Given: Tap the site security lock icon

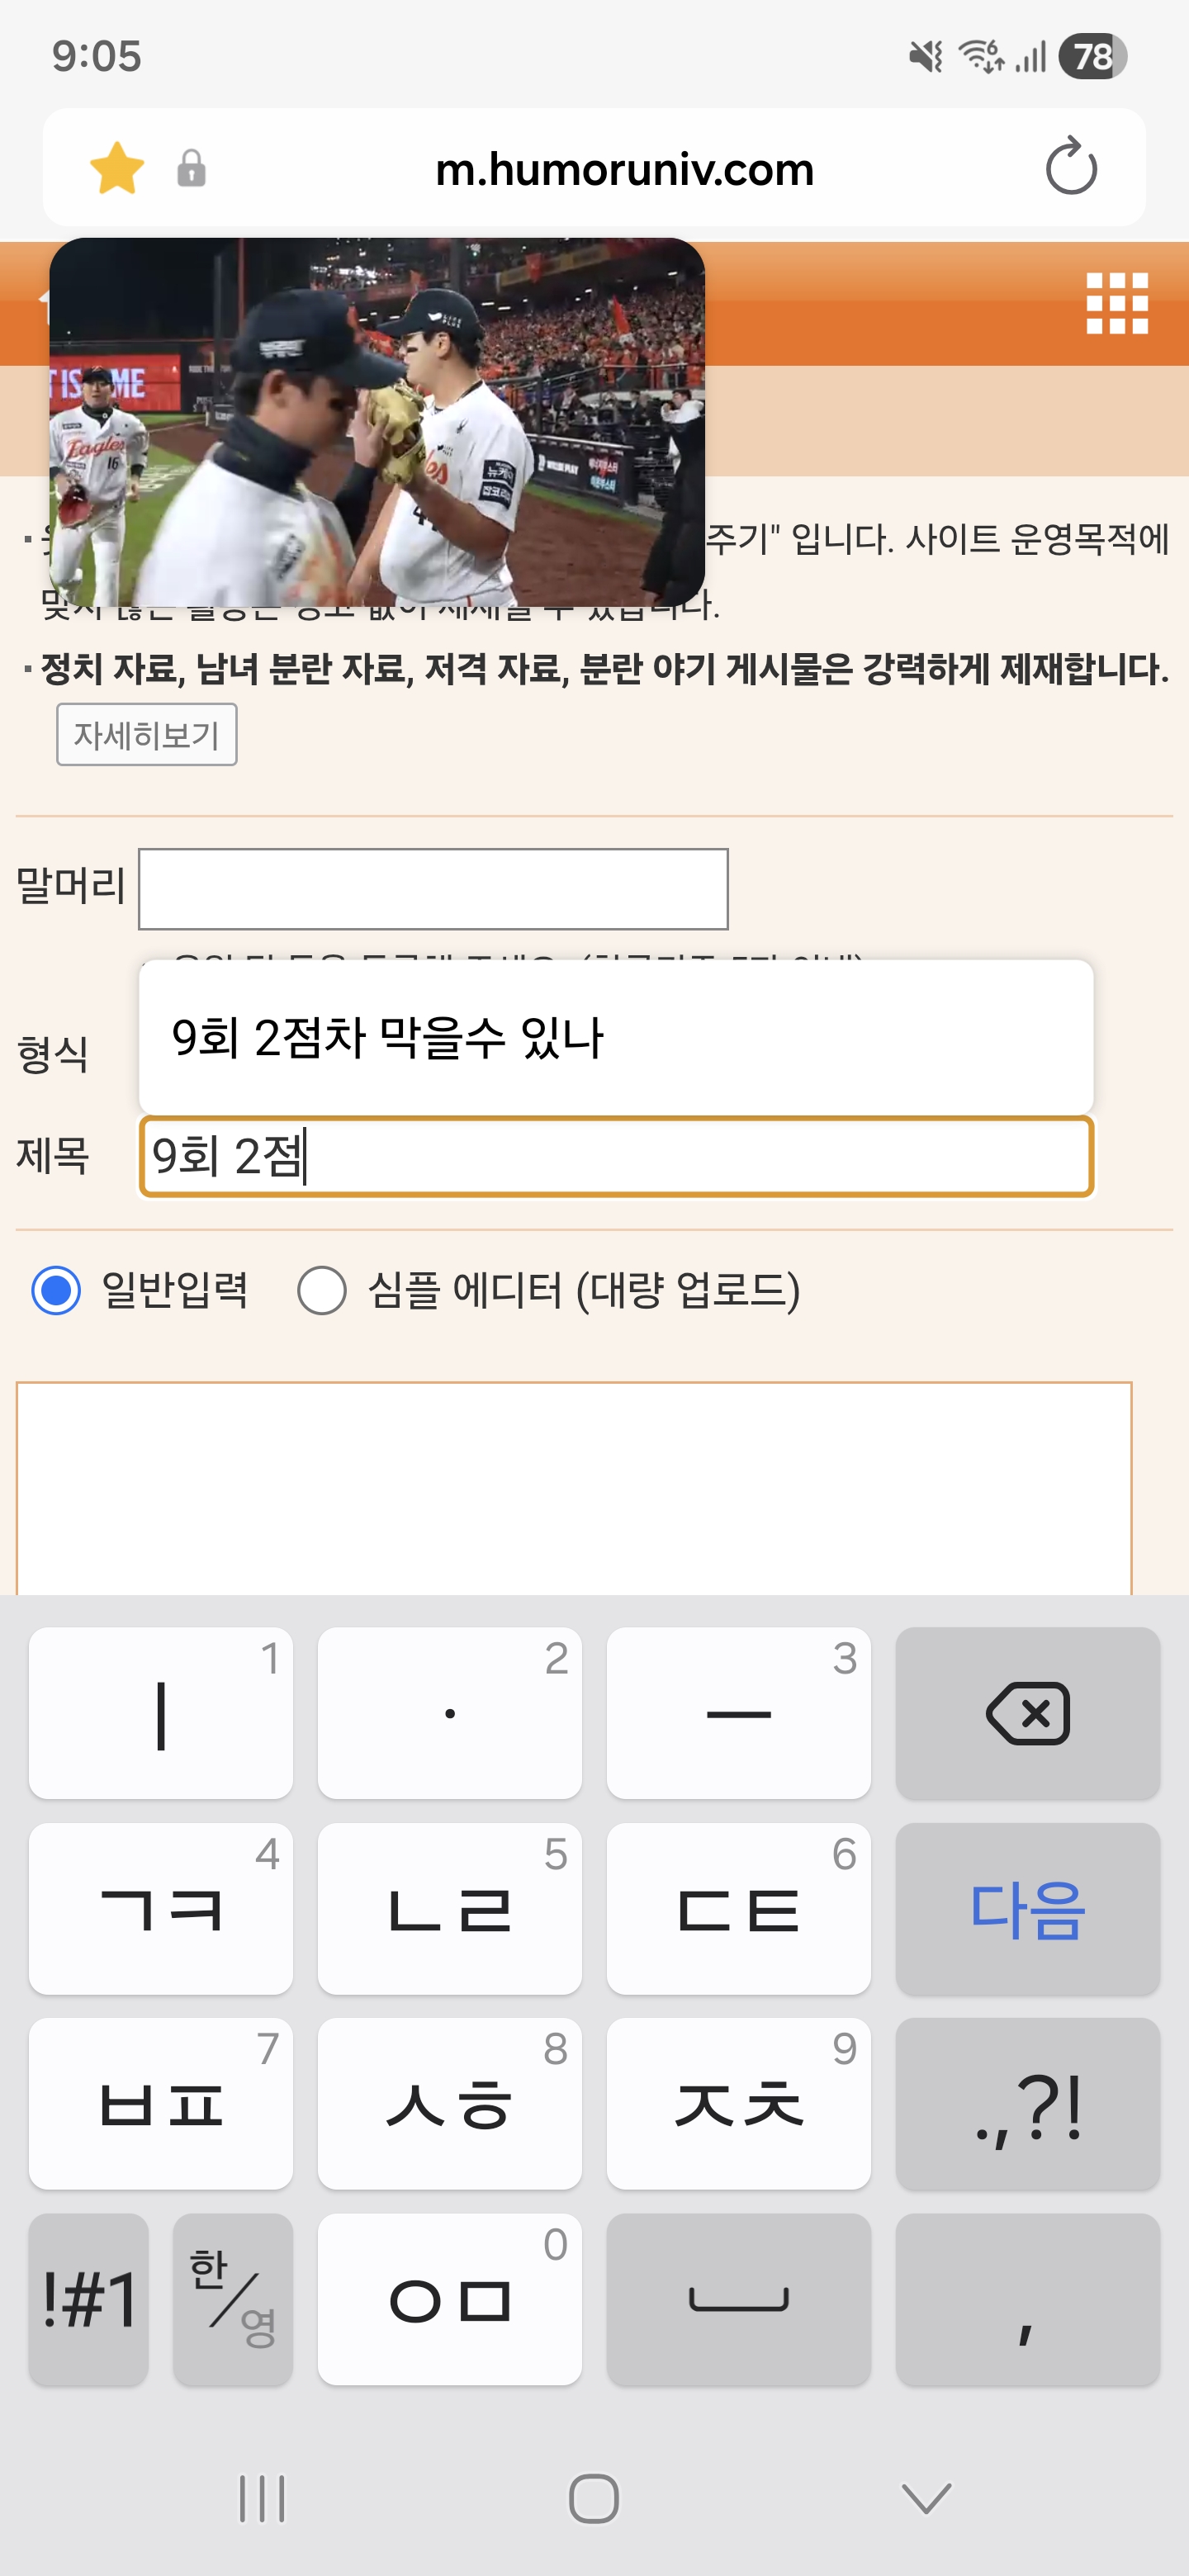Looking at the screenshot, I should tap(191, 168).
